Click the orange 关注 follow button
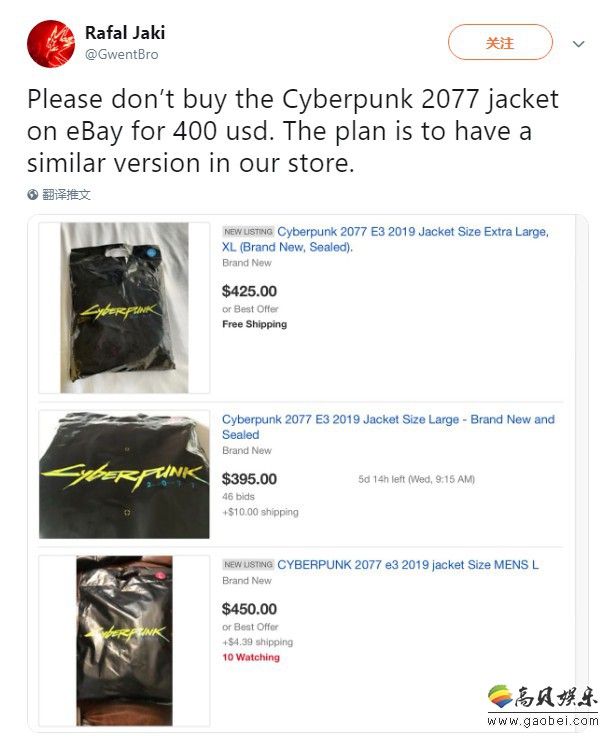Screen dimensions: 614x744 coord(500,42)
